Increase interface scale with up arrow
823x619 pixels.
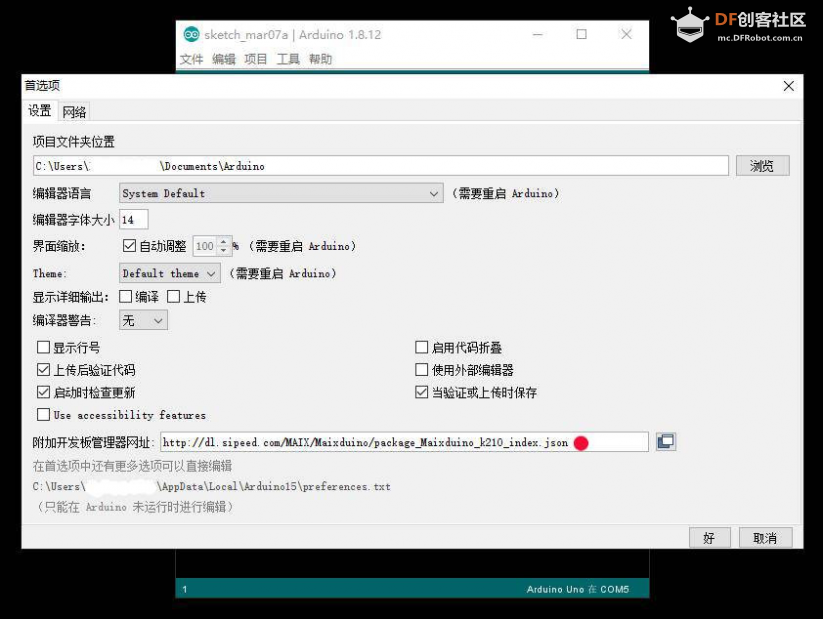click(x=224, y=241)
